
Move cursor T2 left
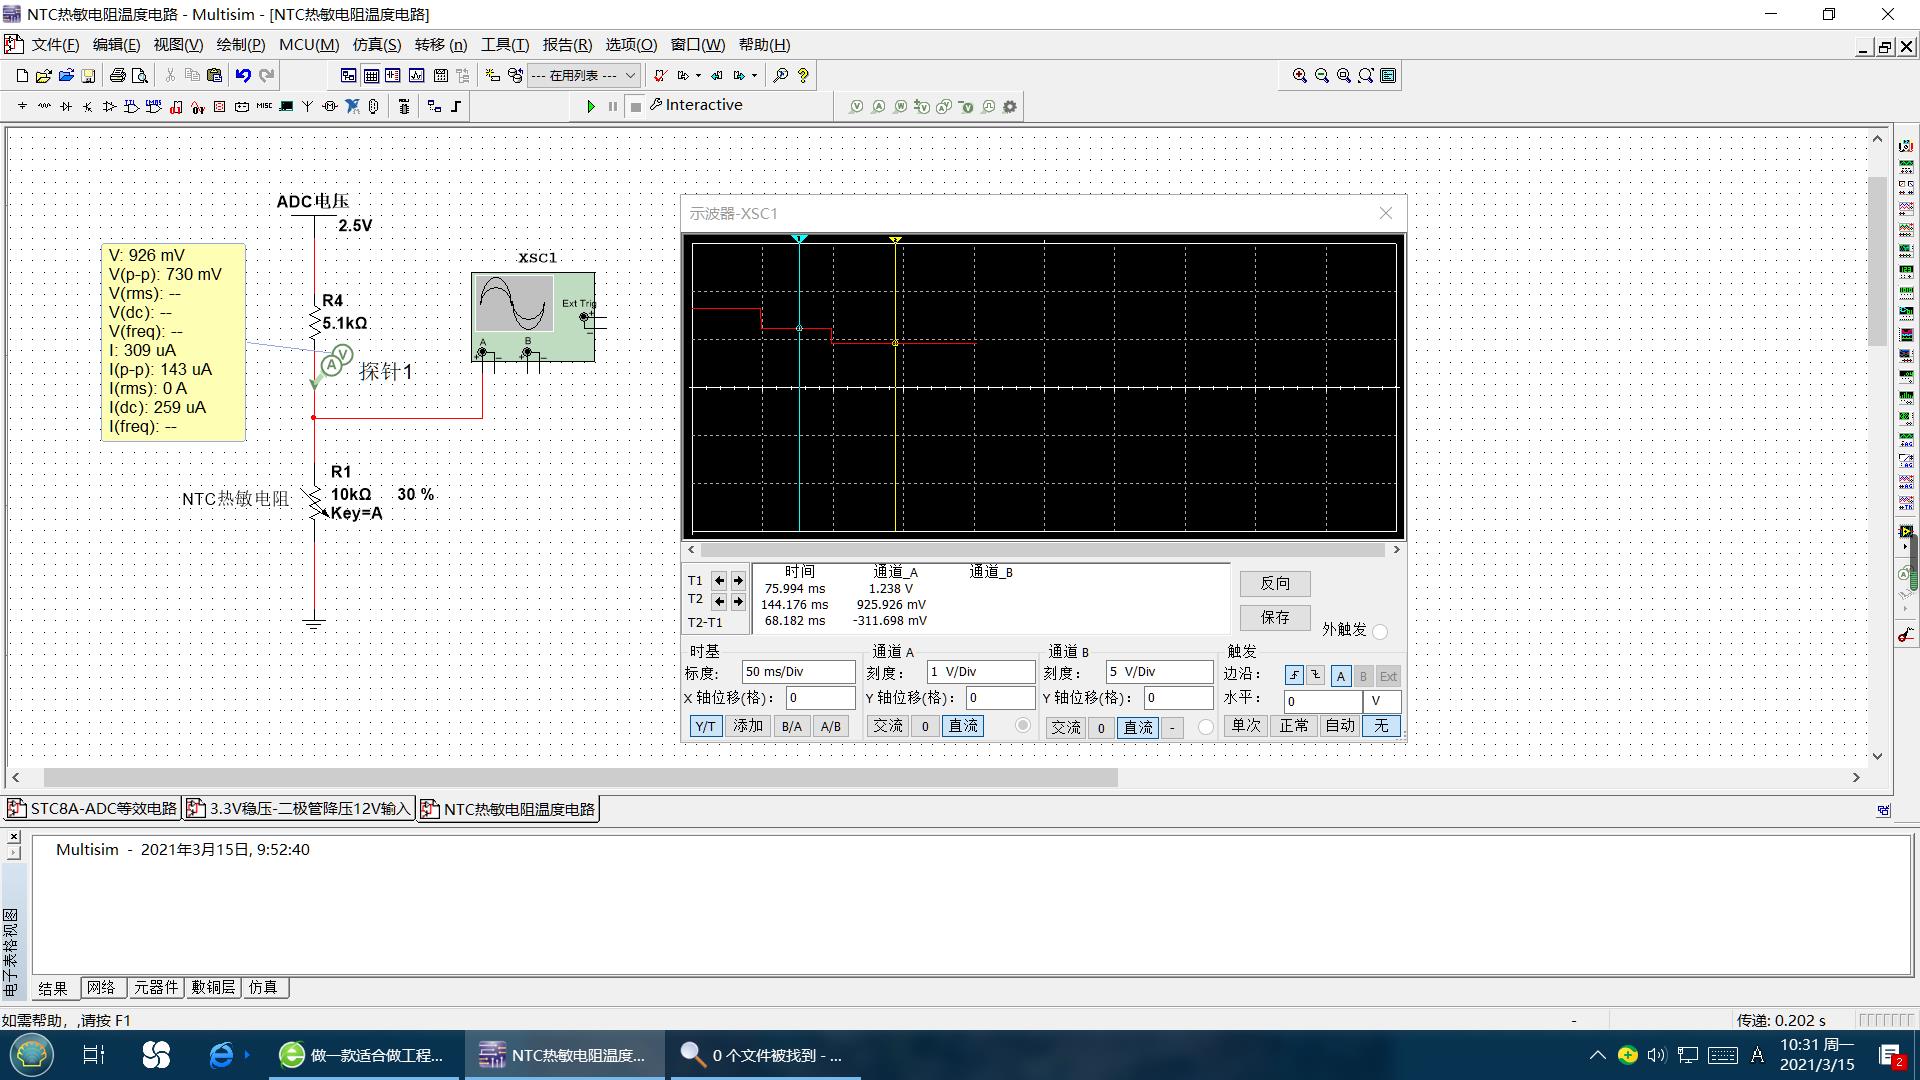pos(719,601)
